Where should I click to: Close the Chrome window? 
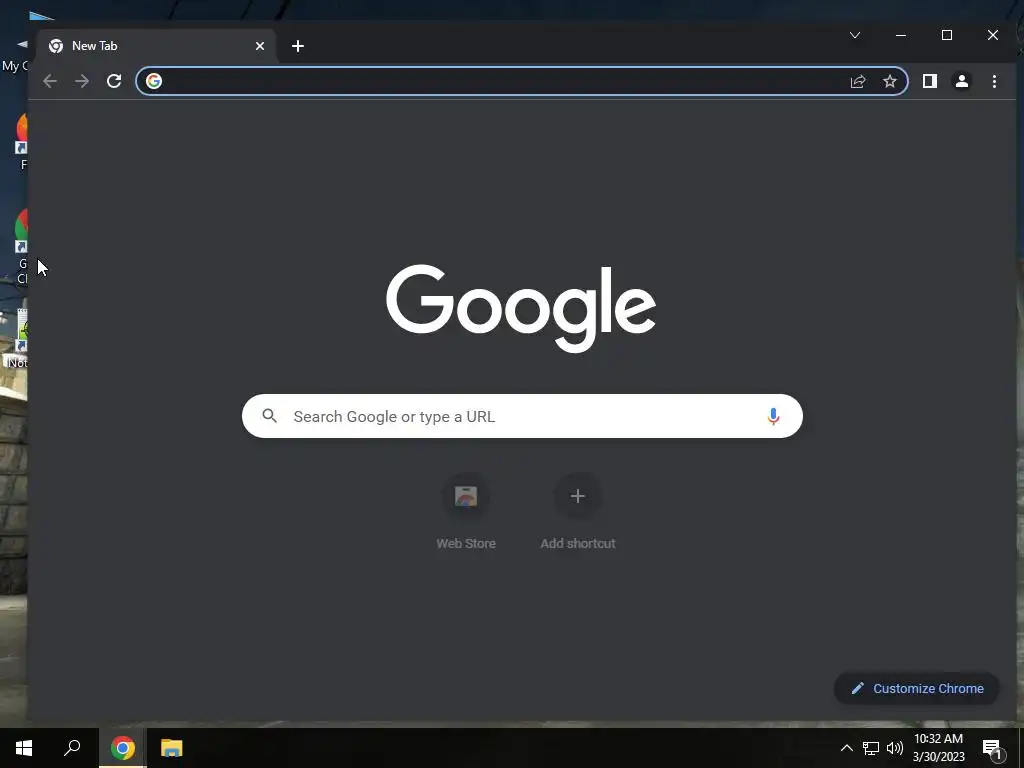[993, 35]
